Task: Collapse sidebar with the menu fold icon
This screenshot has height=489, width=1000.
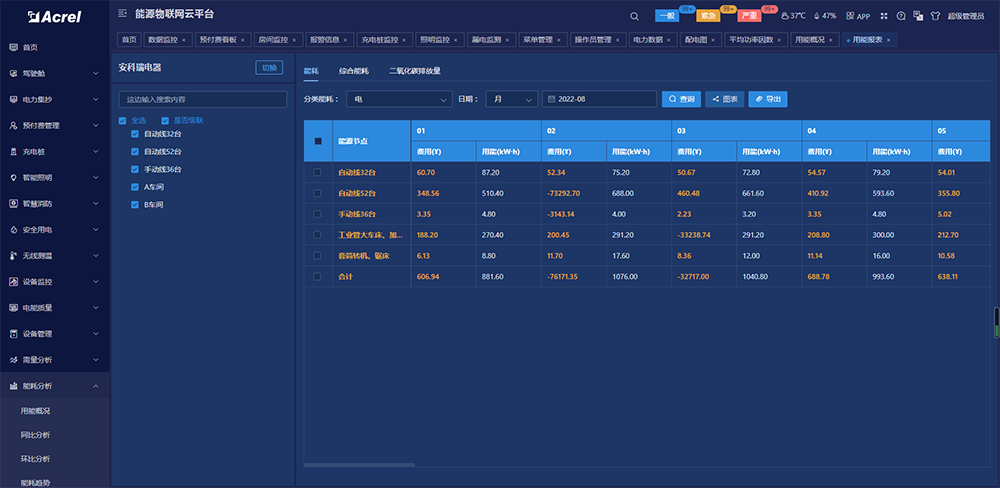Action: click(122, 14)
